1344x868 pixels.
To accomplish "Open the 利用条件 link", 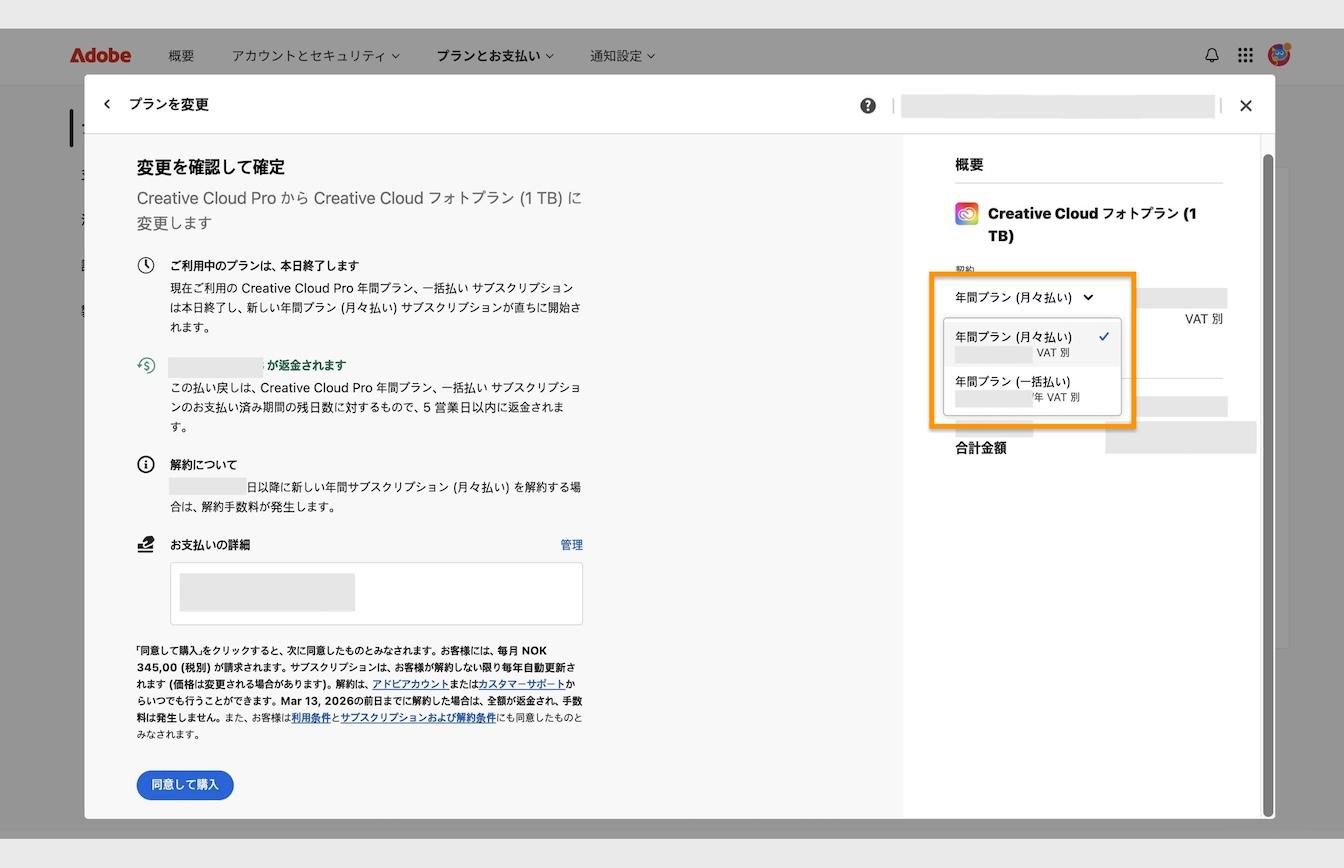I will tap(311, 717).
